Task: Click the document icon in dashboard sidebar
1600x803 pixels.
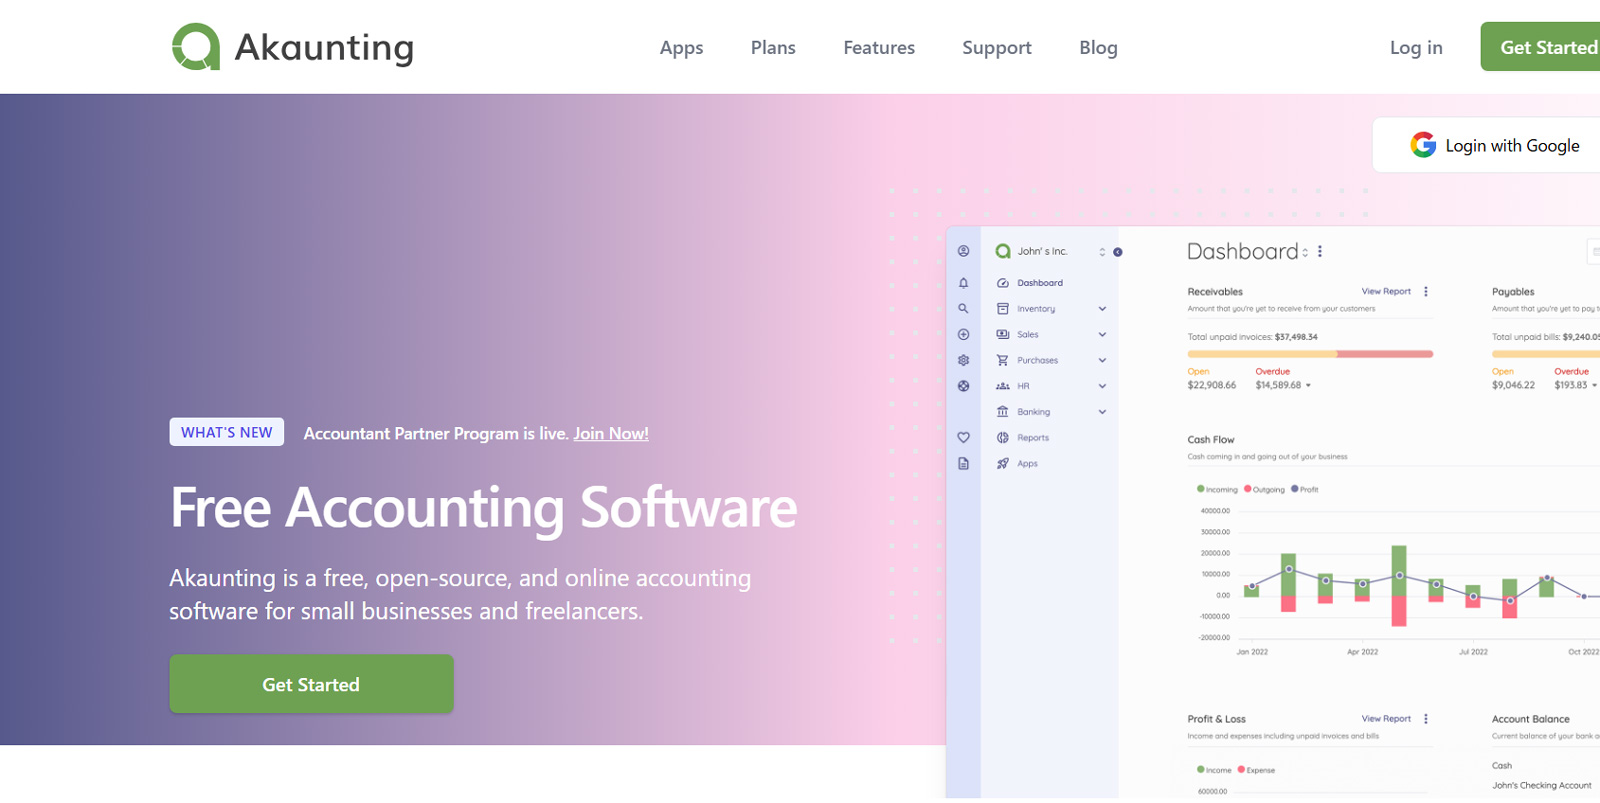Action: click(x=963, y=464)
